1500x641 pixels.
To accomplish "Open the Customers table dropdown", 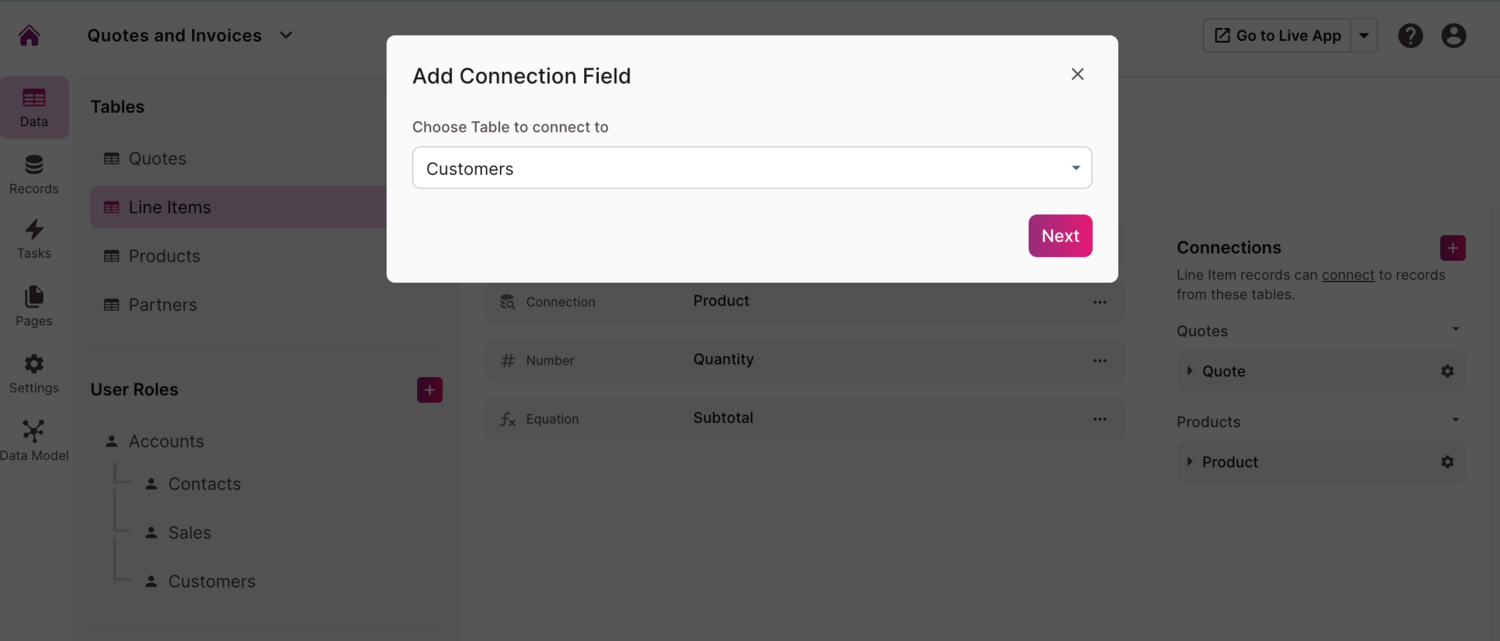I will (752, 168).
